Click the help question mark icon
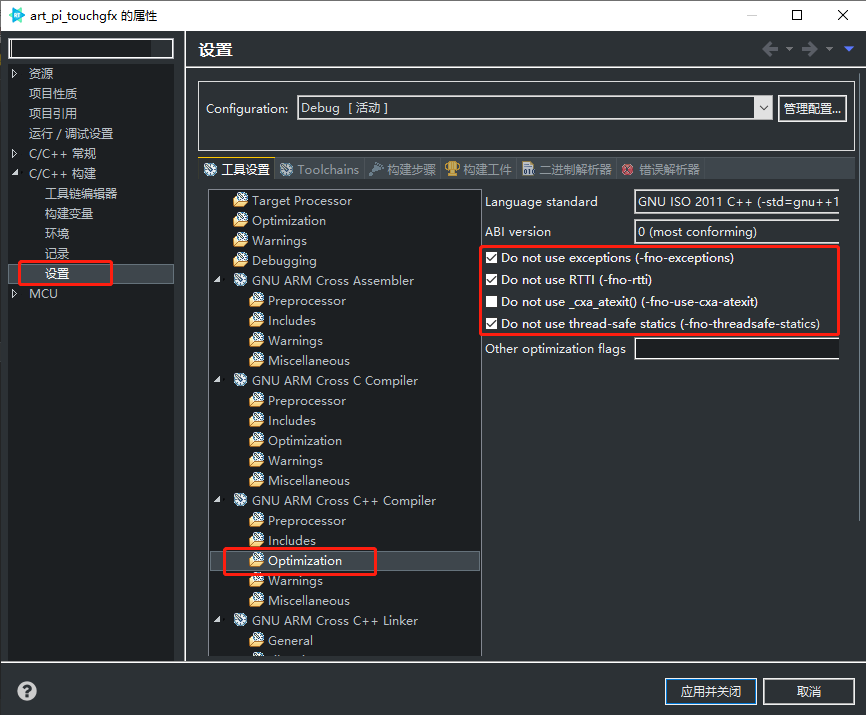Image resolution: width=866 pixels, height=715 pixels. coord(26,690)
